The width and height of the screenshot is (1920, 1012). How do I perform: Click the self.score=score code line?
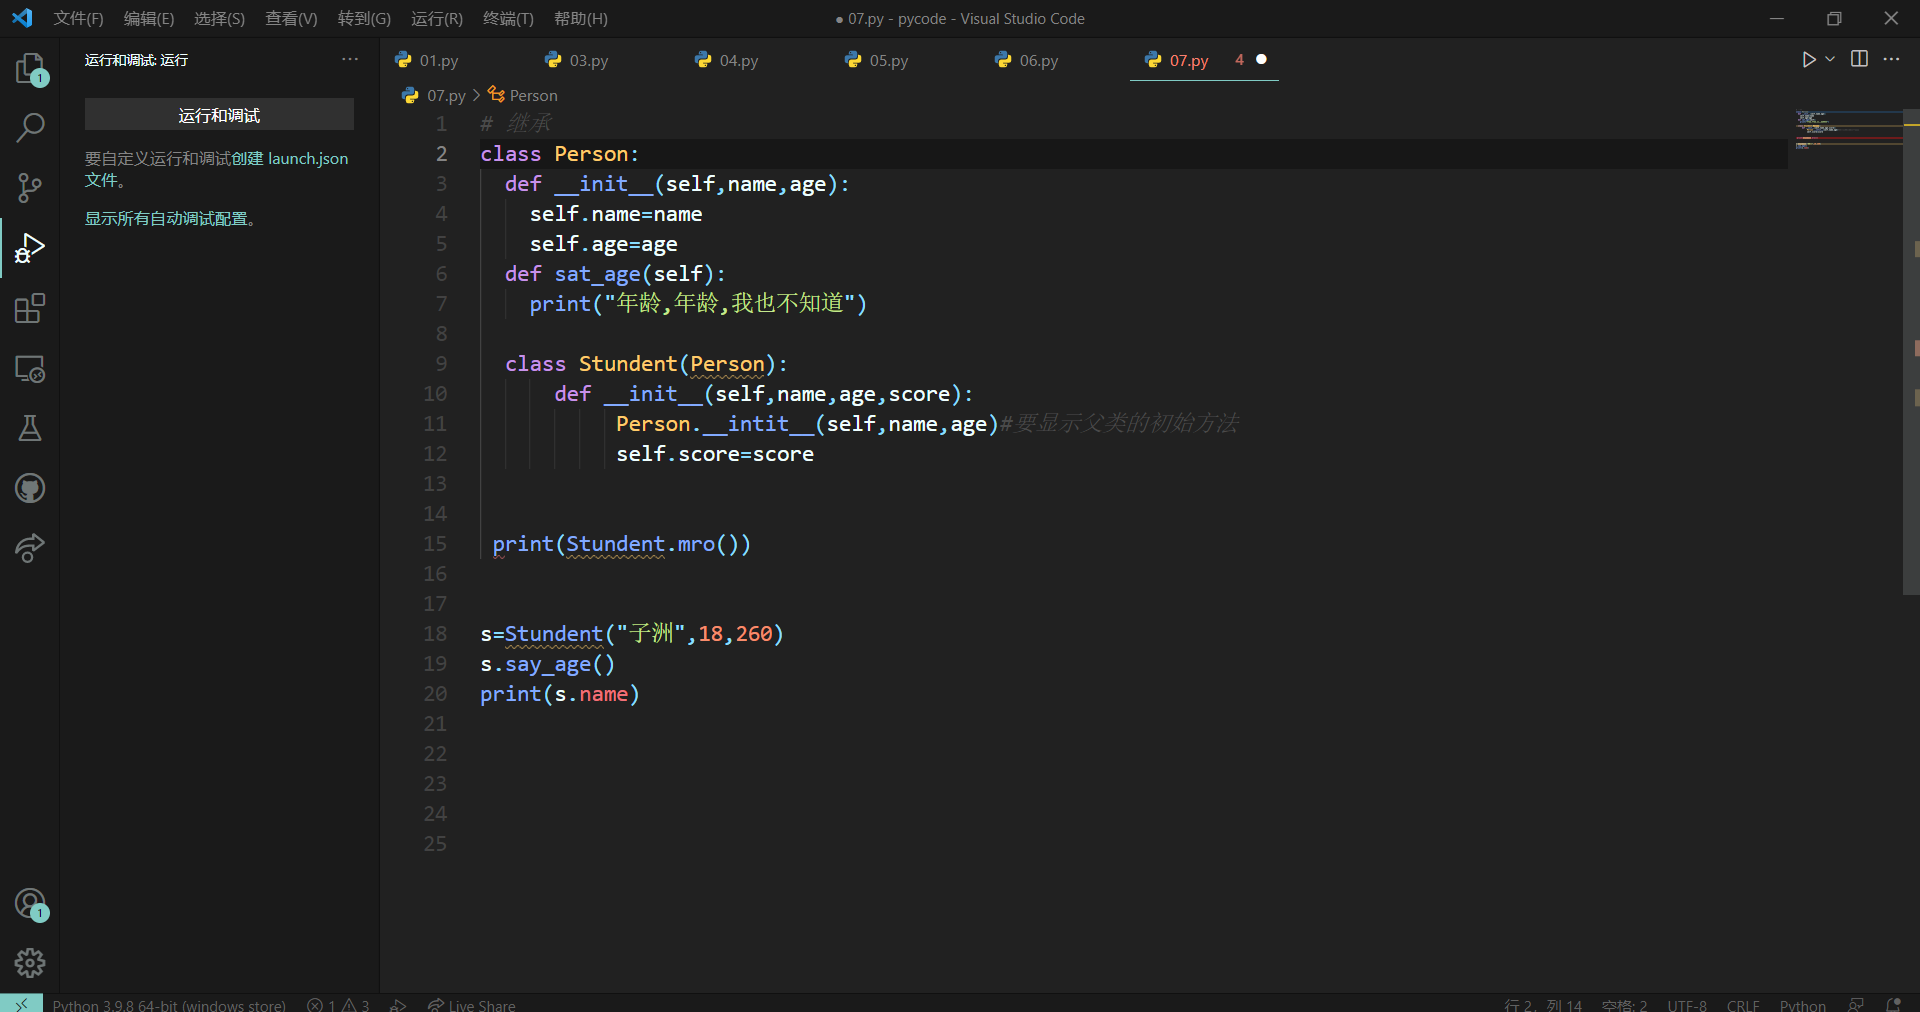[x=715, y=454]
